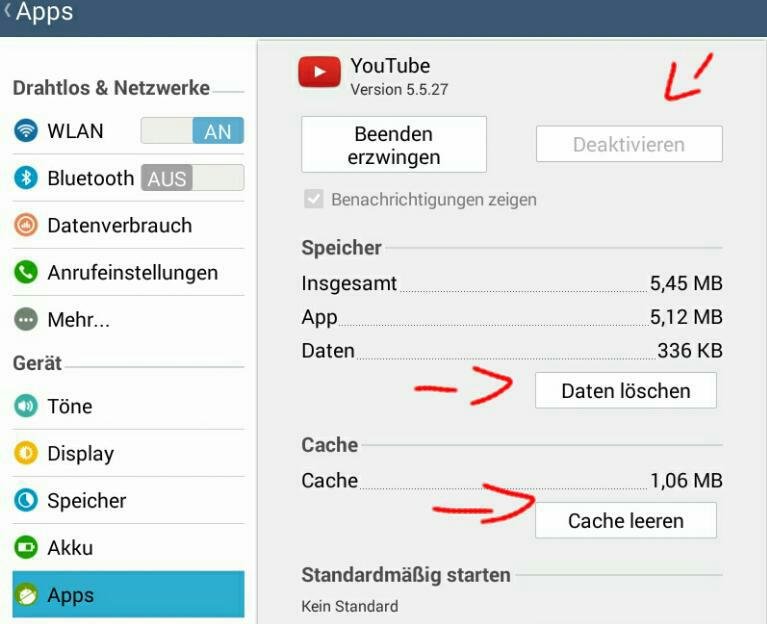This screenshot has height=624, width=767.
Task: Select the highlighted Apps sidebar item
Action: coord(128,594)
